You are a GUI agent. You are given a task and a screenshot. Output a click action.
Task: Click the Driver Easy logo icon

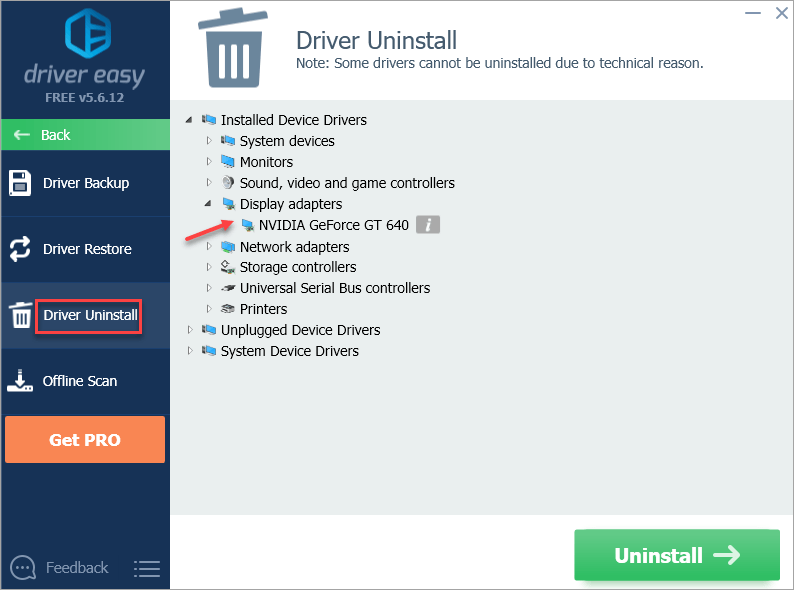click(88, 33)
